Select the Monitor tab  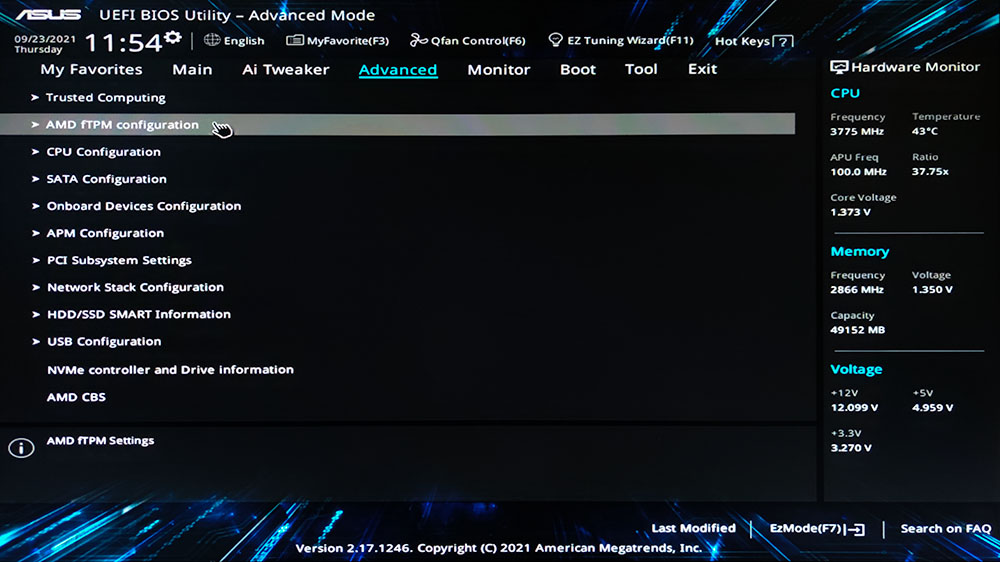coord(498,70)
